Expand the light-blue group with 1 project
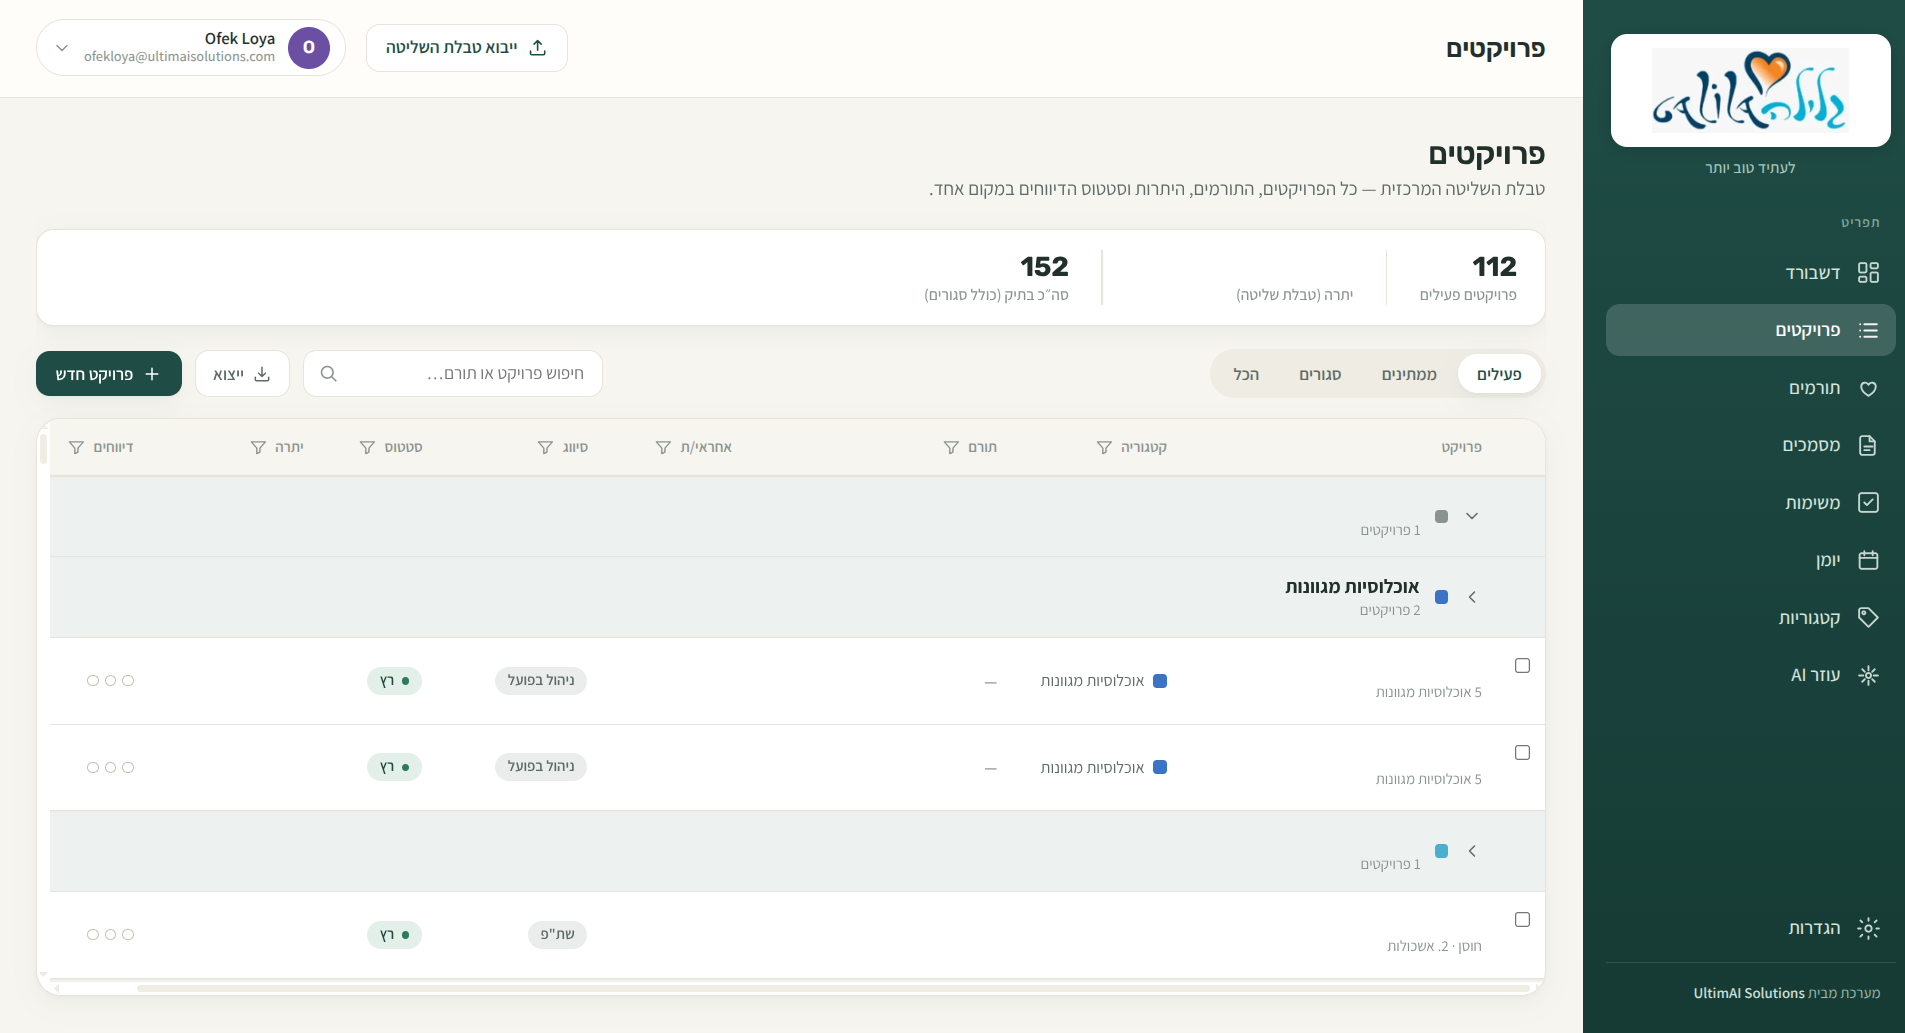The image size is (1905, 1033). pos(1472,851)
